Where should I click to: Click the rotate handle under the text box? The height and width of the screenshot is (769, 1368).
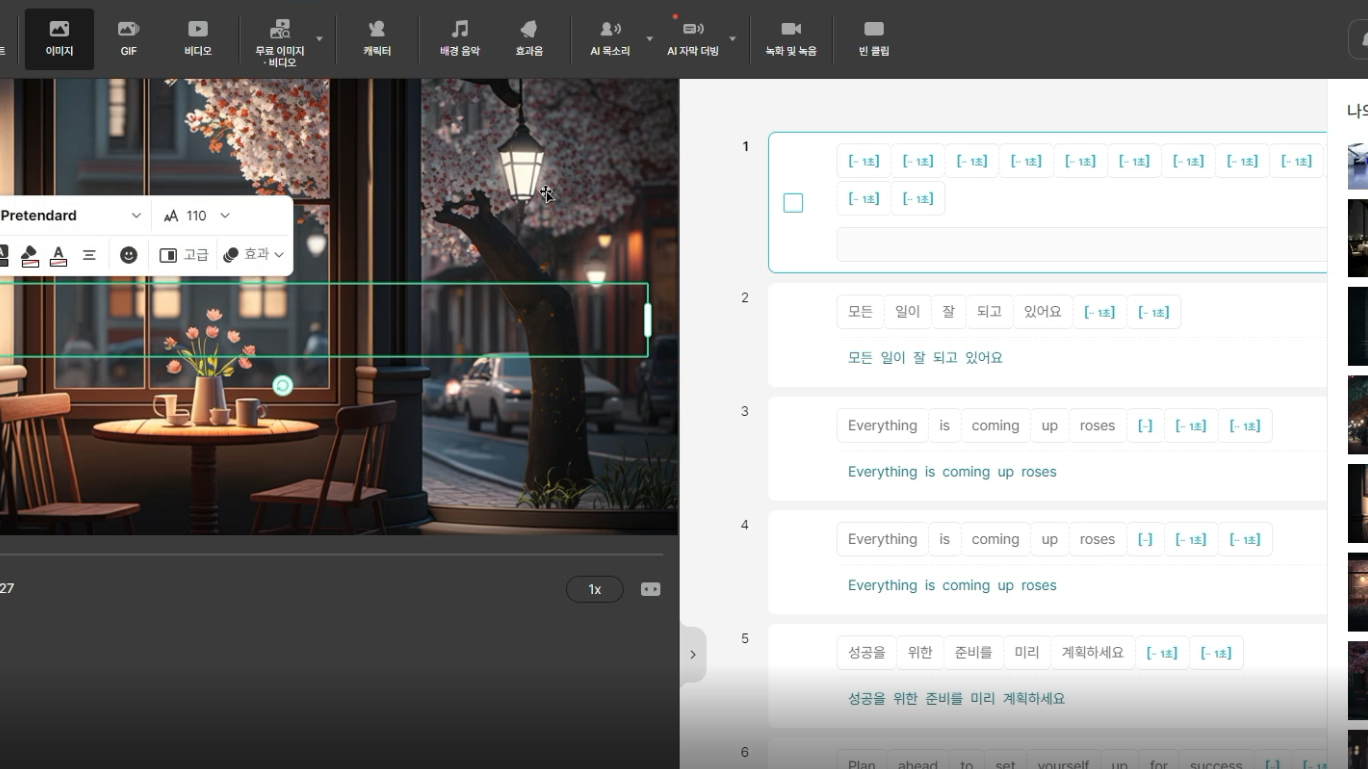(283, 386)
